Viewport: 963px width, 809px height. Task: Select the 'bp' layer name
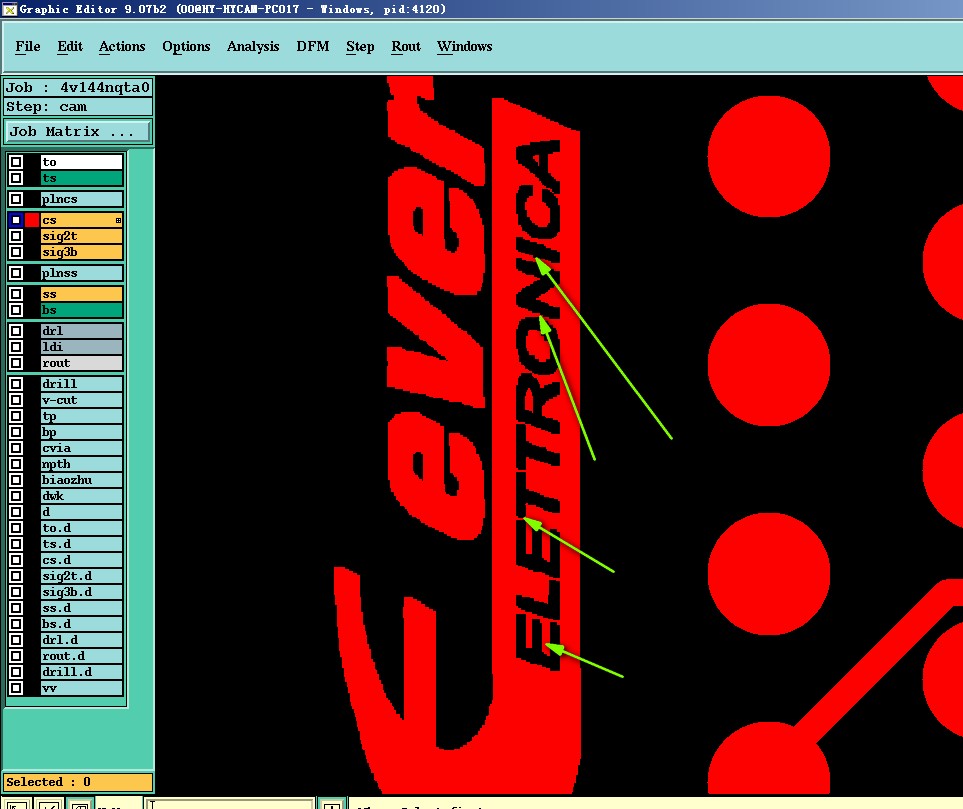82,432
